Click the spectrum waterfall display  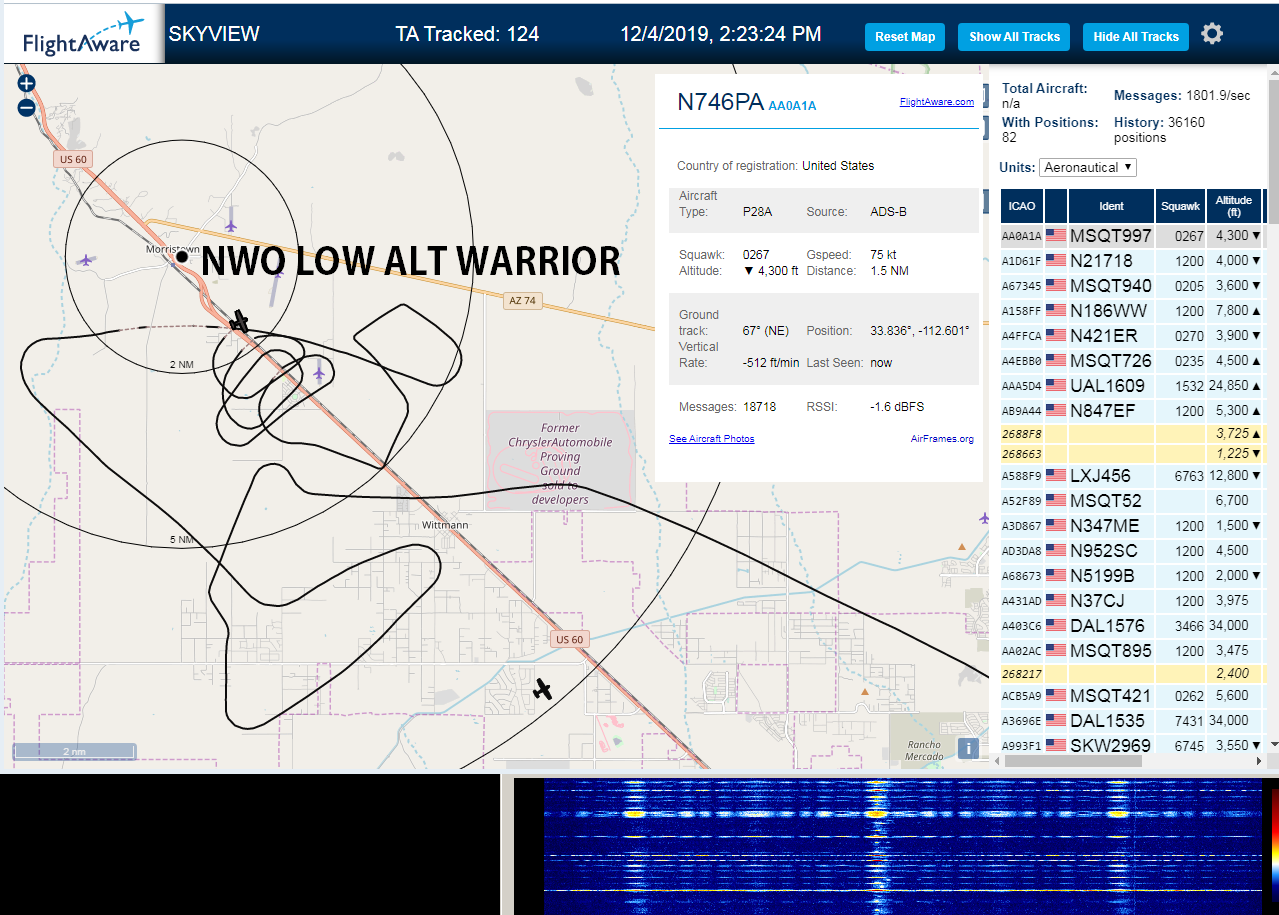902,845
